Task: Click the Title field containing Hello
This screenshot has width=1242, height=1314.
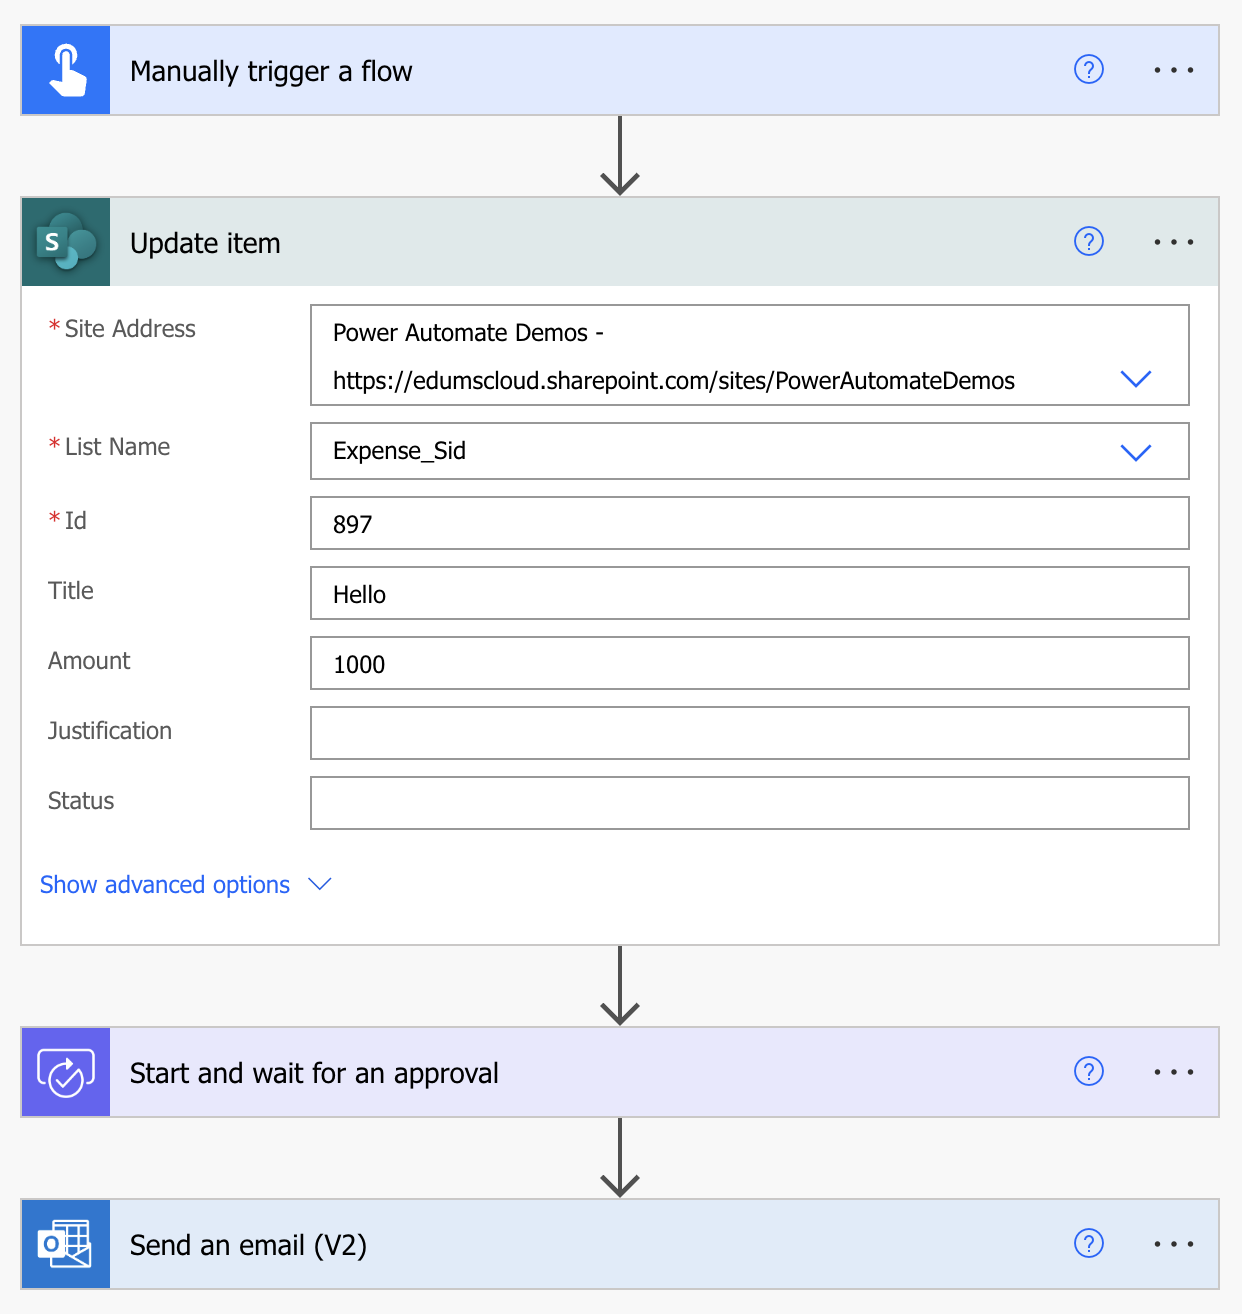Action: [x=749, y=594]
